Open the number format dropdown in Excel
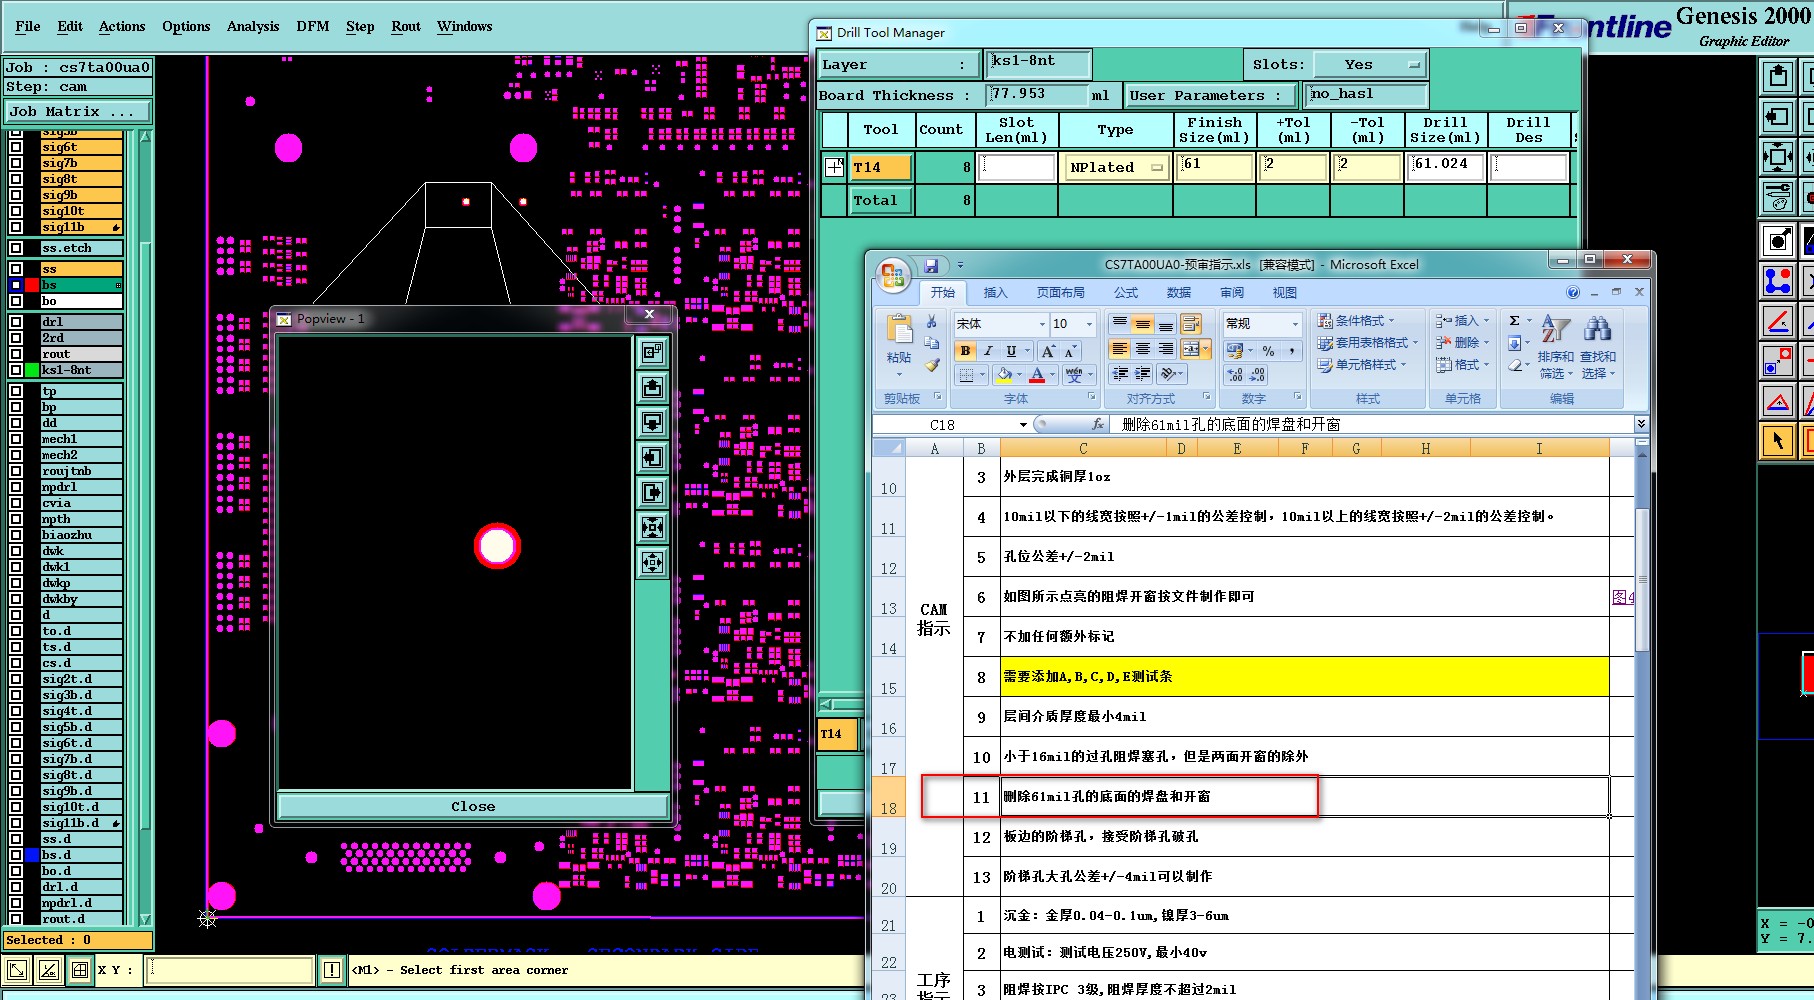Screen dimensions: 1814x1000 (1295, 324)
